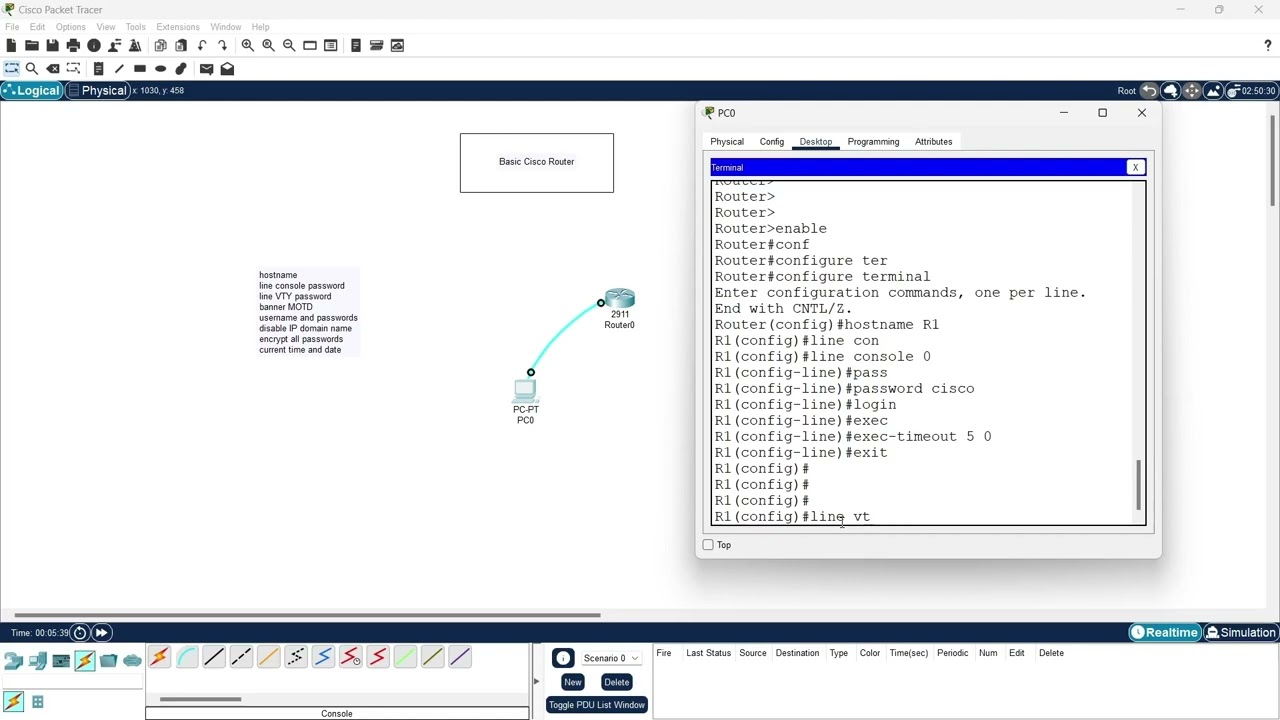1280x720 pixels.
Task: Click Toggle PDU List Window button
Action: (597, 705)
